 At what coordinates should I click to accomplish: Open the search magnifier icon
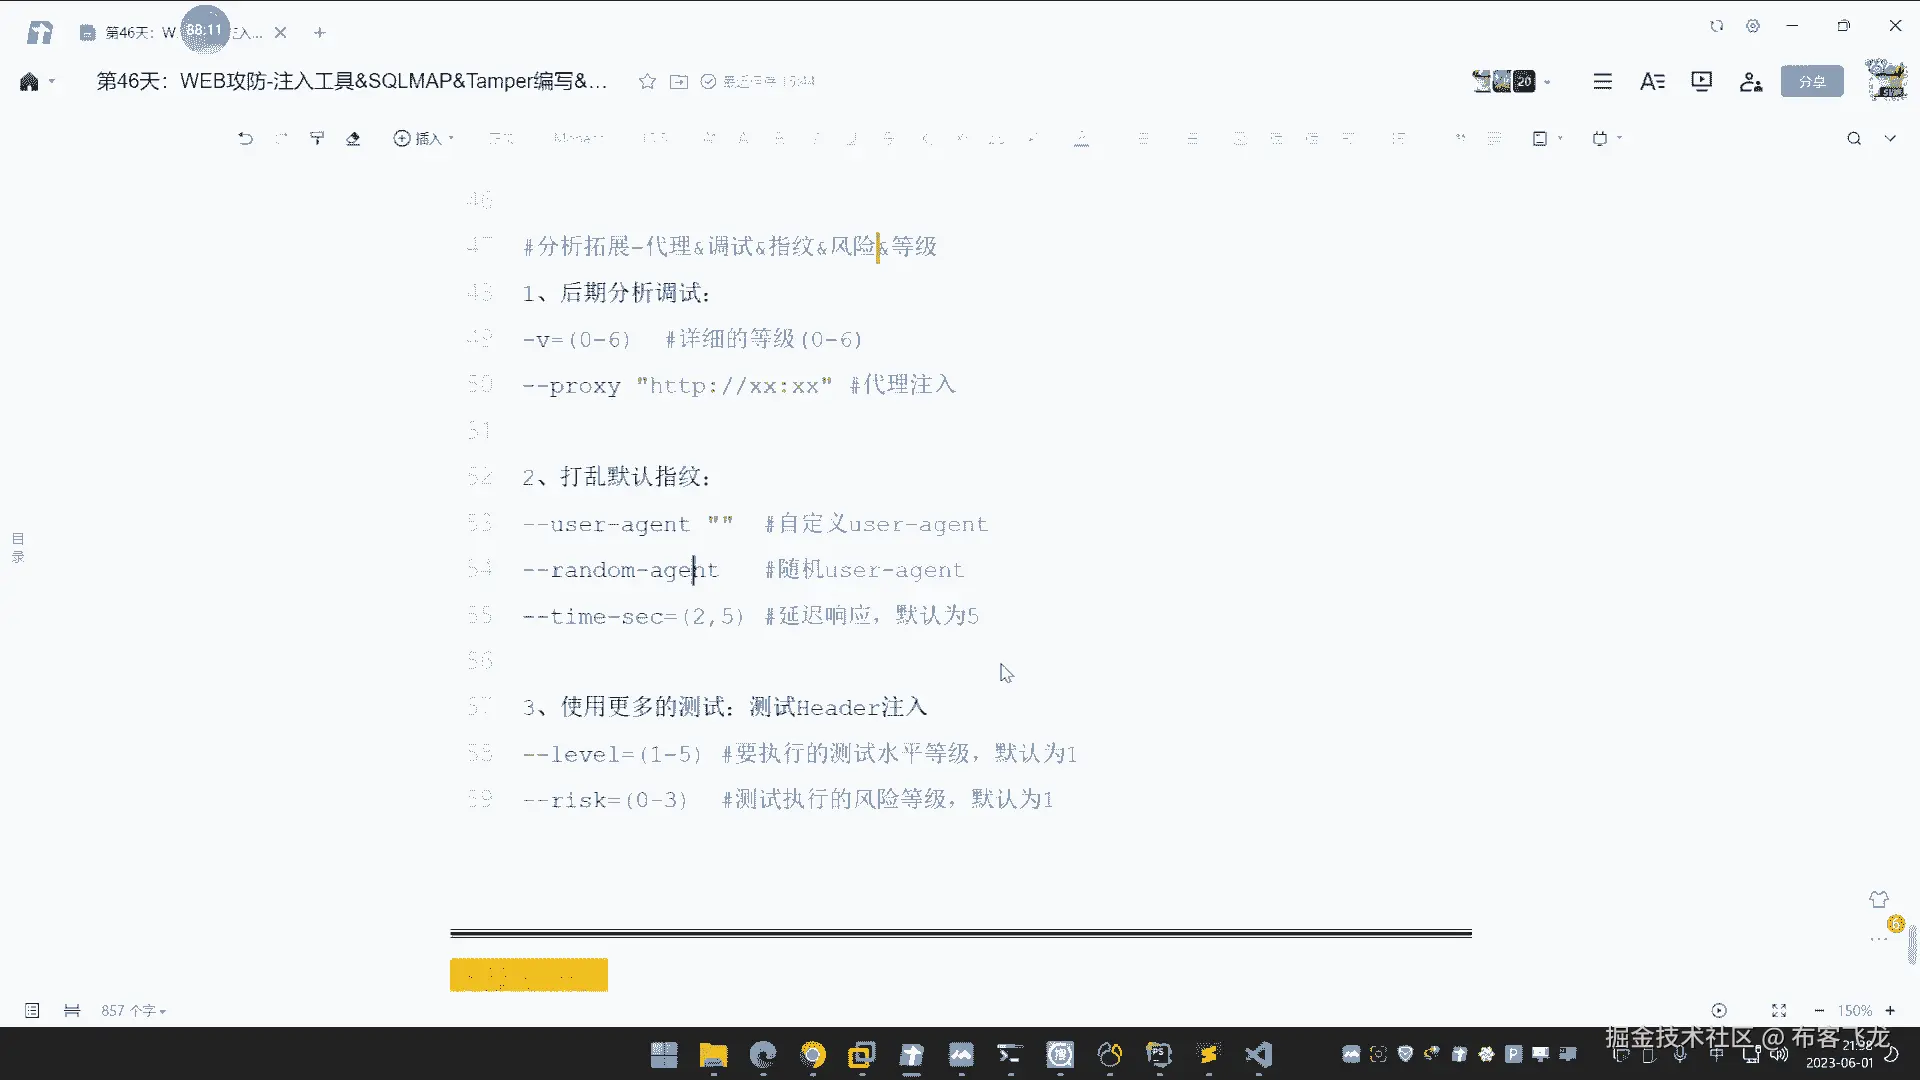(1854, 138)
